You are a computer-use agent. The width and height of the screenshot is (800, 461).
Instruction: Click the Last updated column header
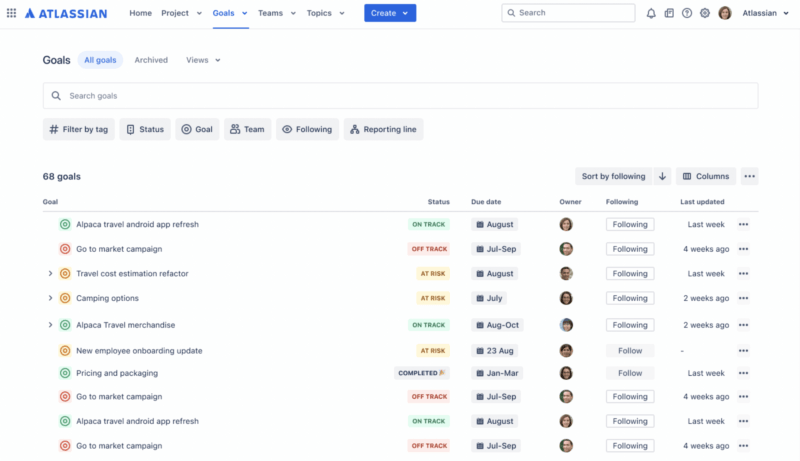(x=702, y=202)
